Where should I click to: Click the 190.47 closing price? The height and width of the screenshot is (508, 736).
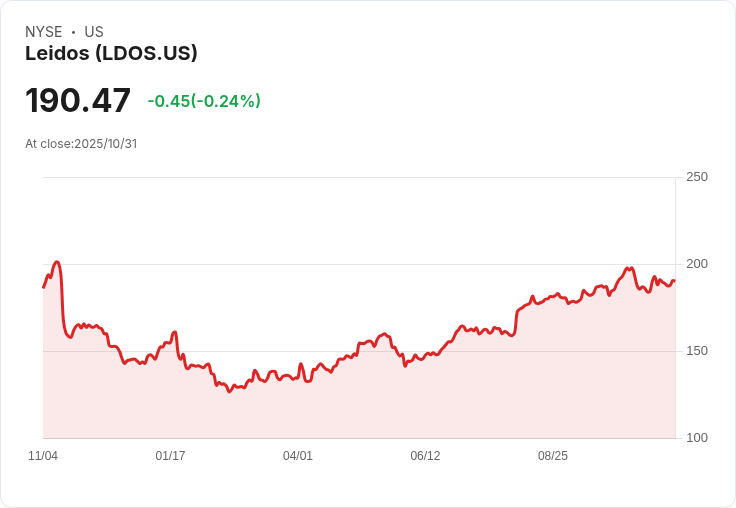click(x=78, y=101)
